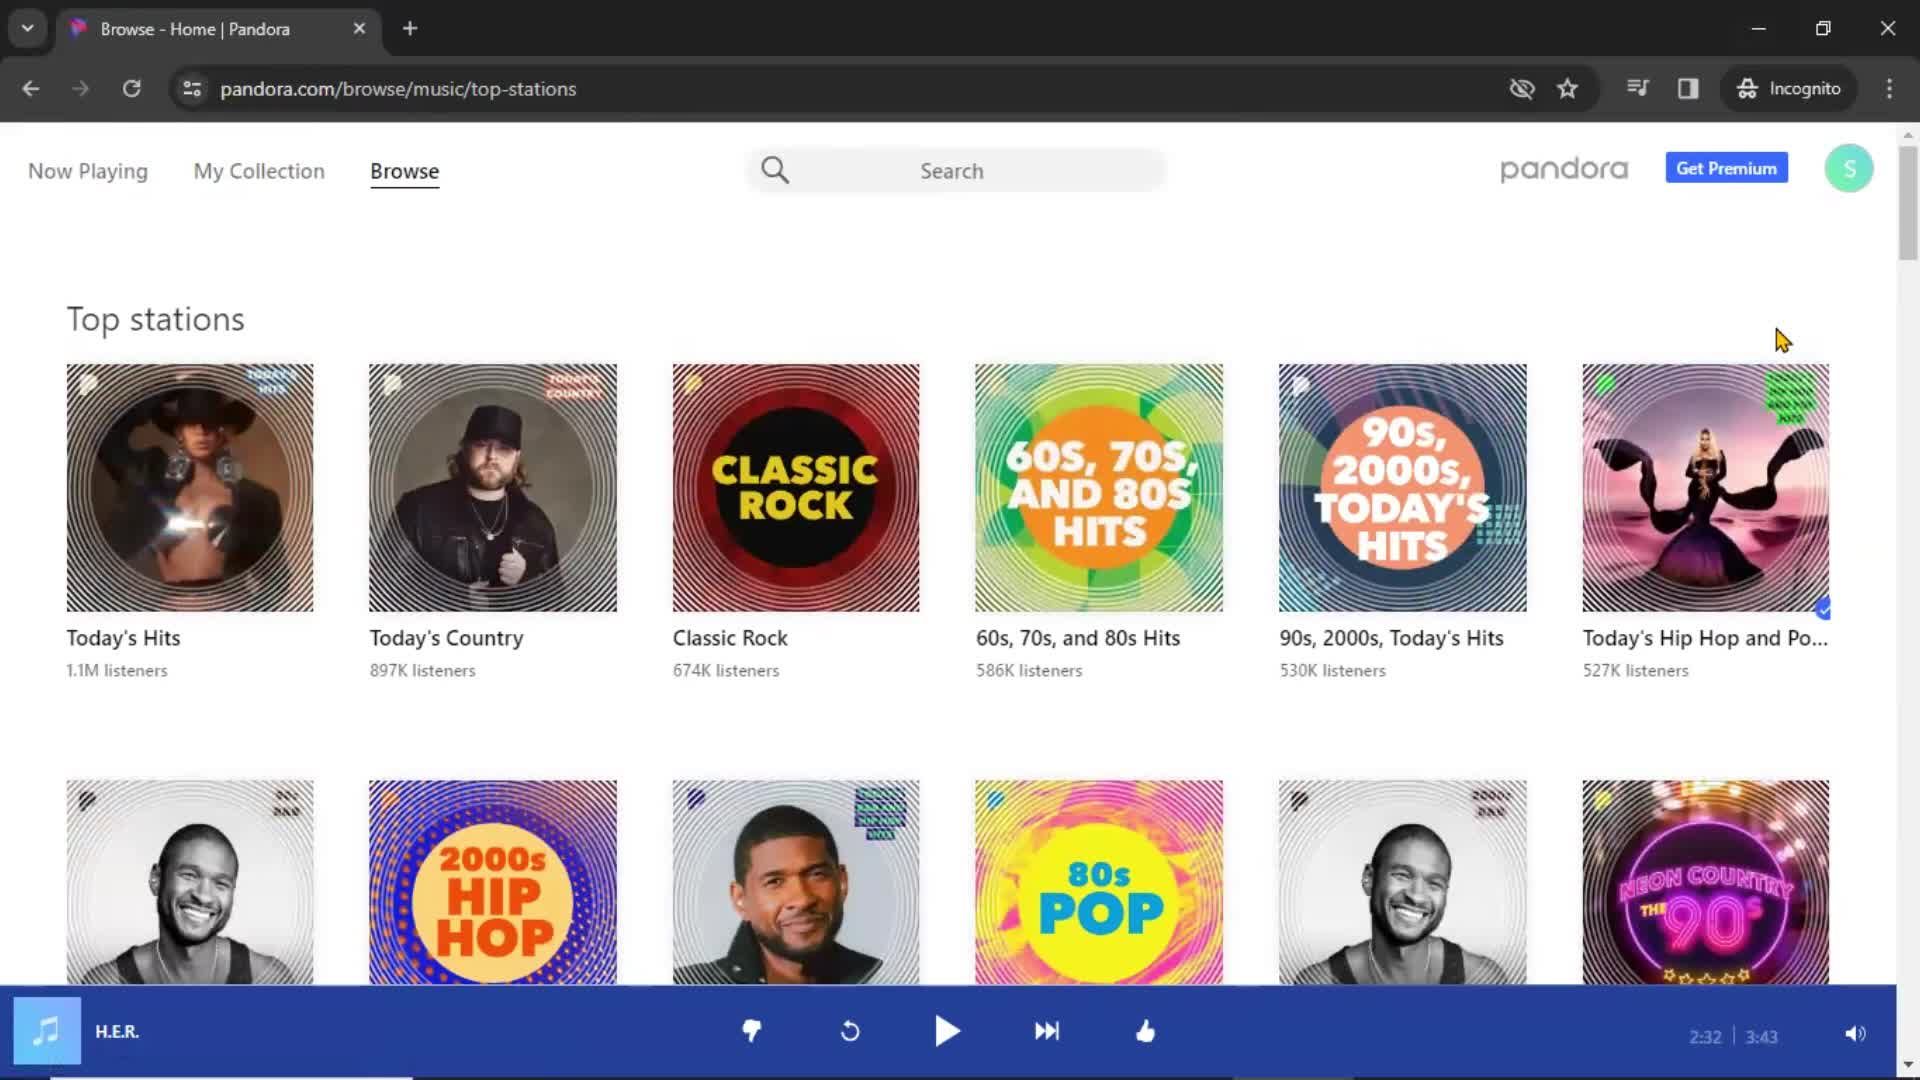
Task: Click the pandora logo
Action: coord(1564,169)
